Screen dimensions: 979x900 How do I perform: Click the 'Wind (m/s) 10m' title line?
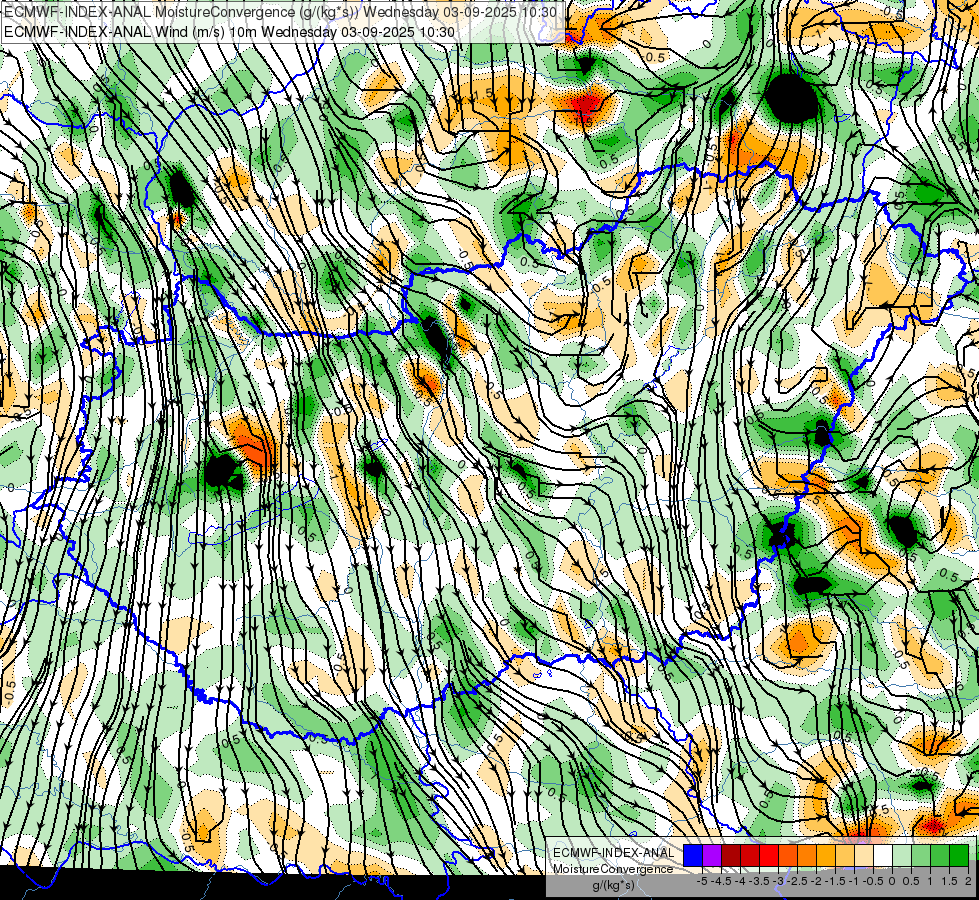pos(230,32)
